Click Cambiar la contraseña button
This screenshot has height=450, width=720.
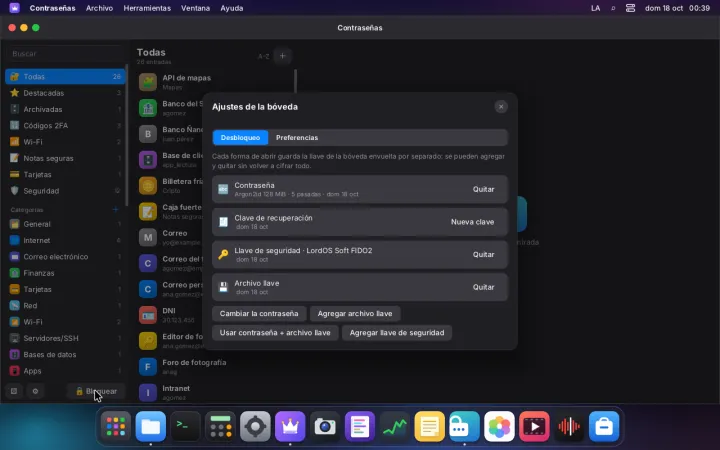(259, 314)
